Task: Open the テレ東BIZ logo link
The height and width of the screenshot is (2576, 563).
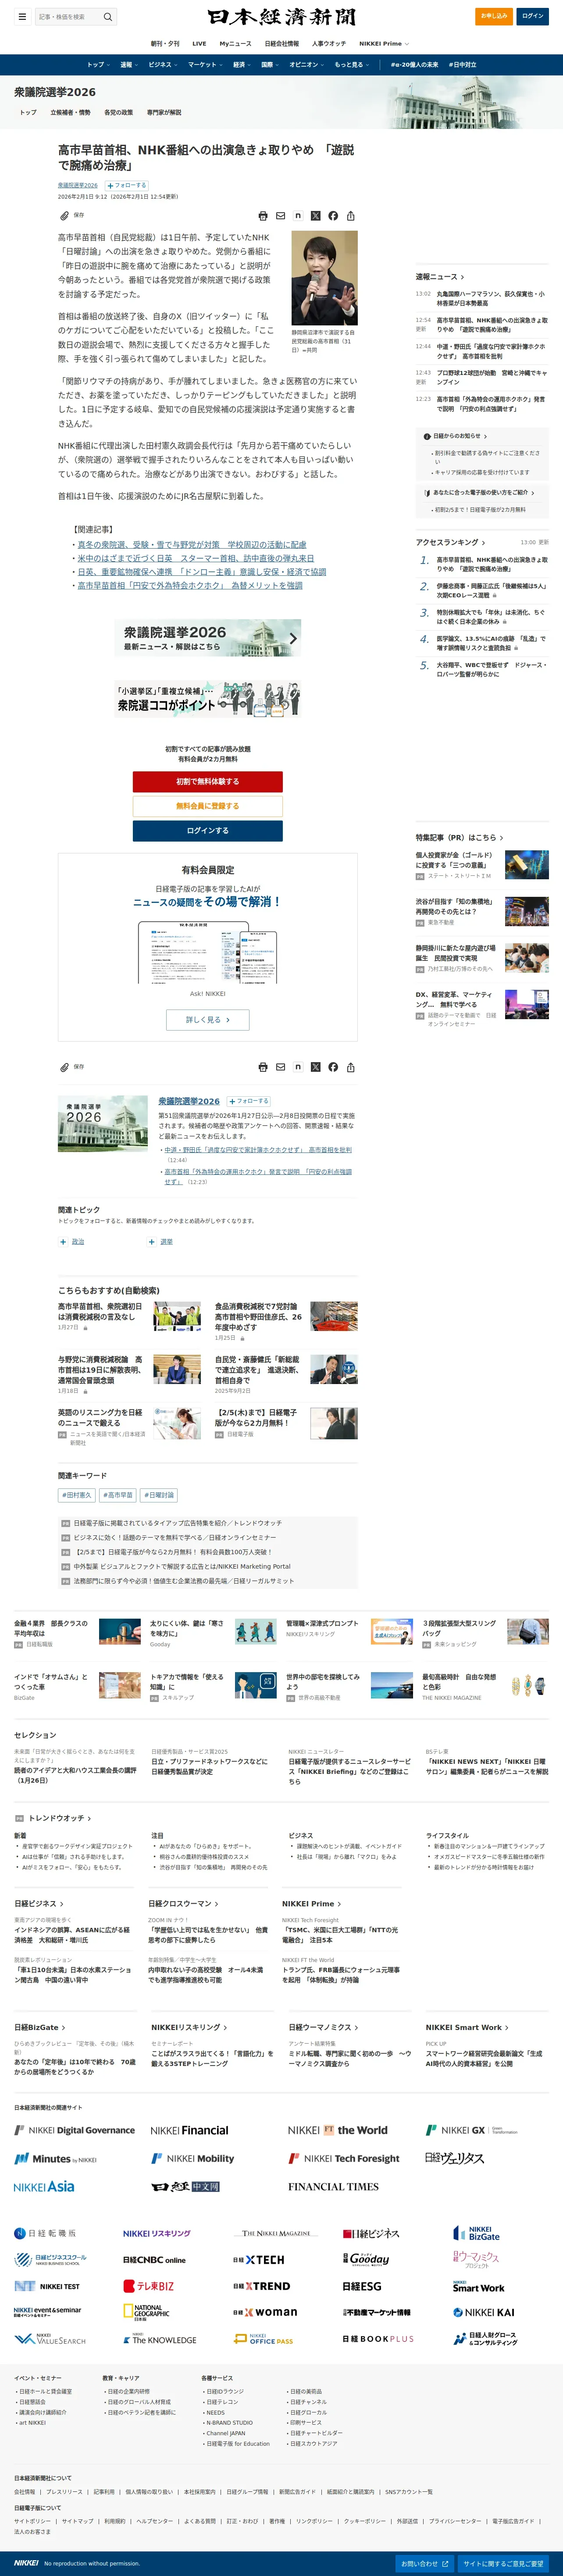Action: tap(148, 2286)
